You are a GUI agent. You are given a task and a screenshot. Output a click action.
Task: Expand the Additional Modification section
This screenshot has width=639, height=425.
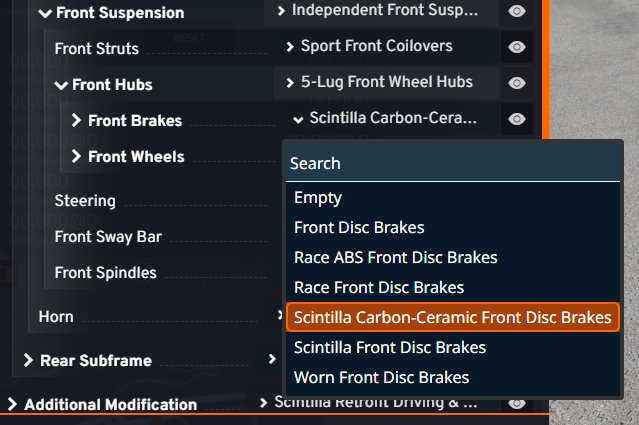(x=12, y=405)
